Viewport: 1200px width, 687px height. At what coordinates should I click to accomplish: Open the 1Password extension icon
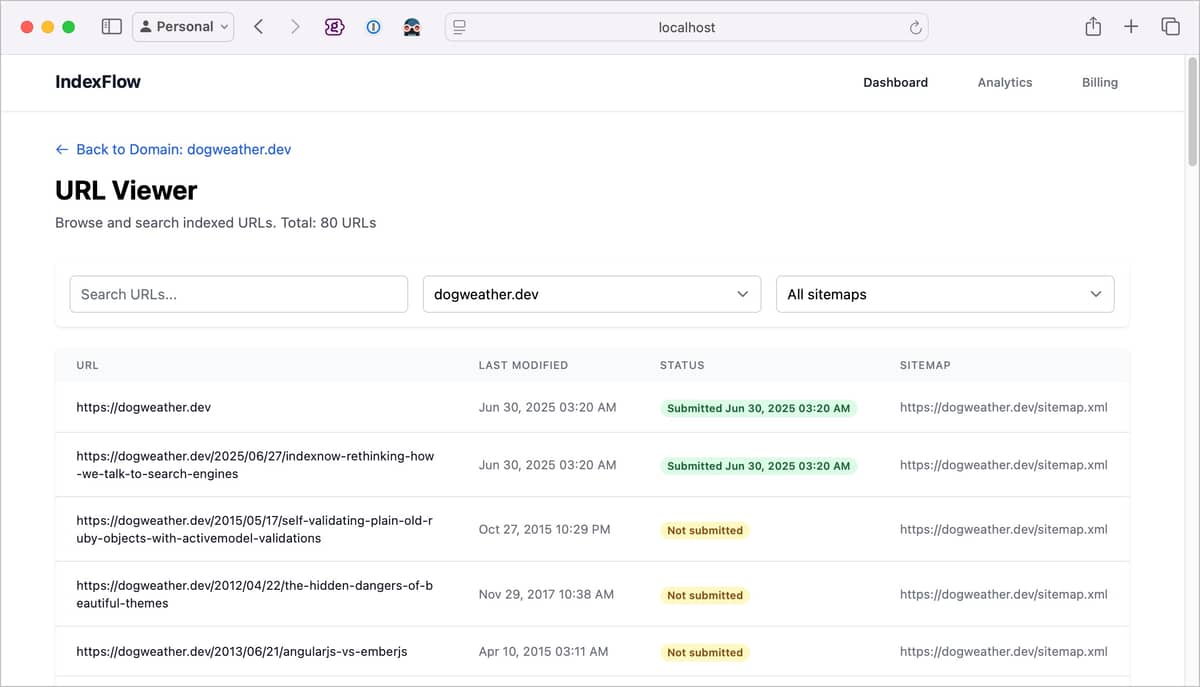[x=373, y=27]
